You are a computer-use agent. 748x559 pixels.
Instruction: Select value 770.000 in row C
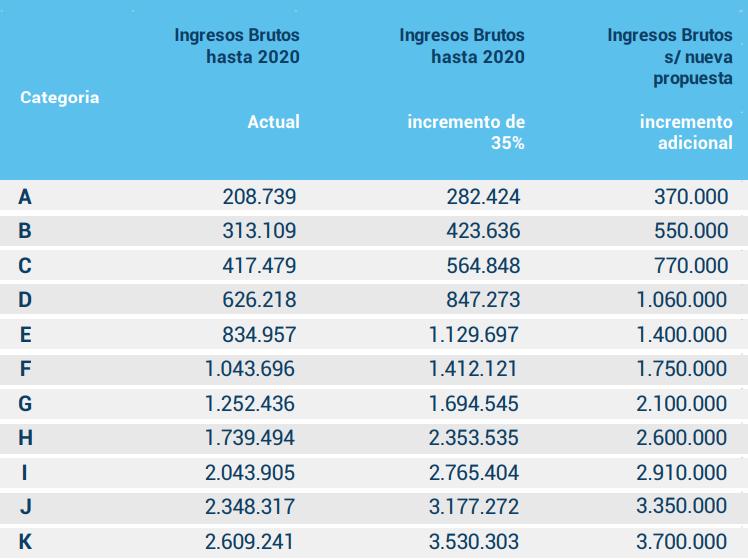point(691,266)
